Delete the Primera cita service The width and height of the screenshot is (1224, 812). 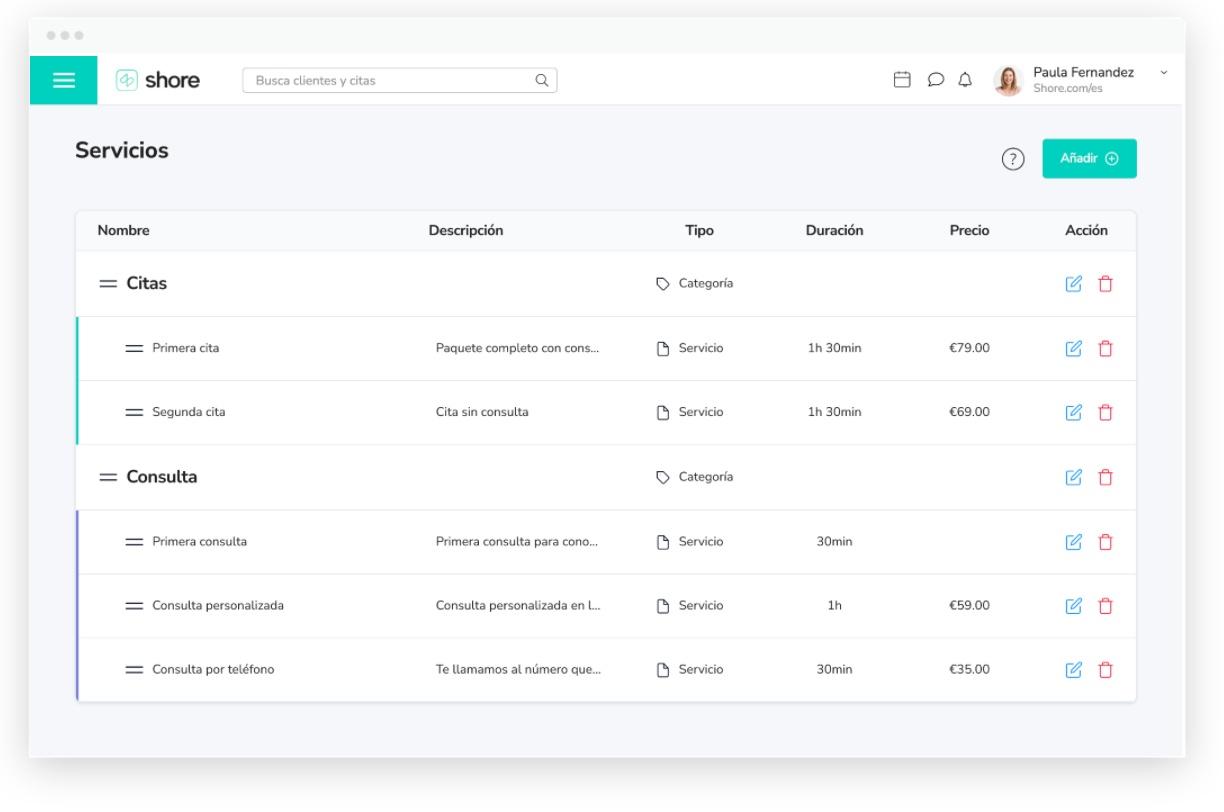1105,349
